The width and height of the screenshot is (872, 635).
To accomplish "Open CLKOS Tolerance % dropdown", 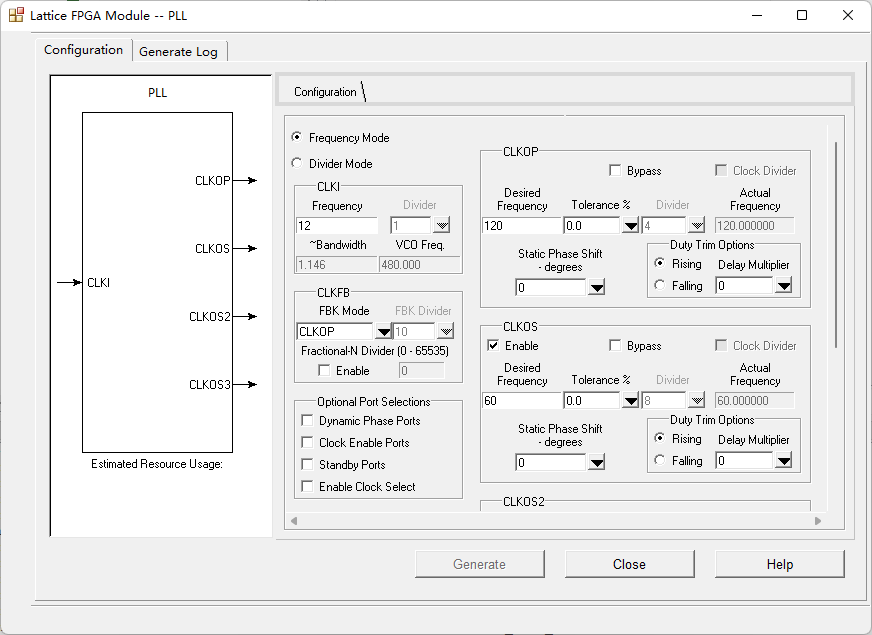I will tap(630, 400).
